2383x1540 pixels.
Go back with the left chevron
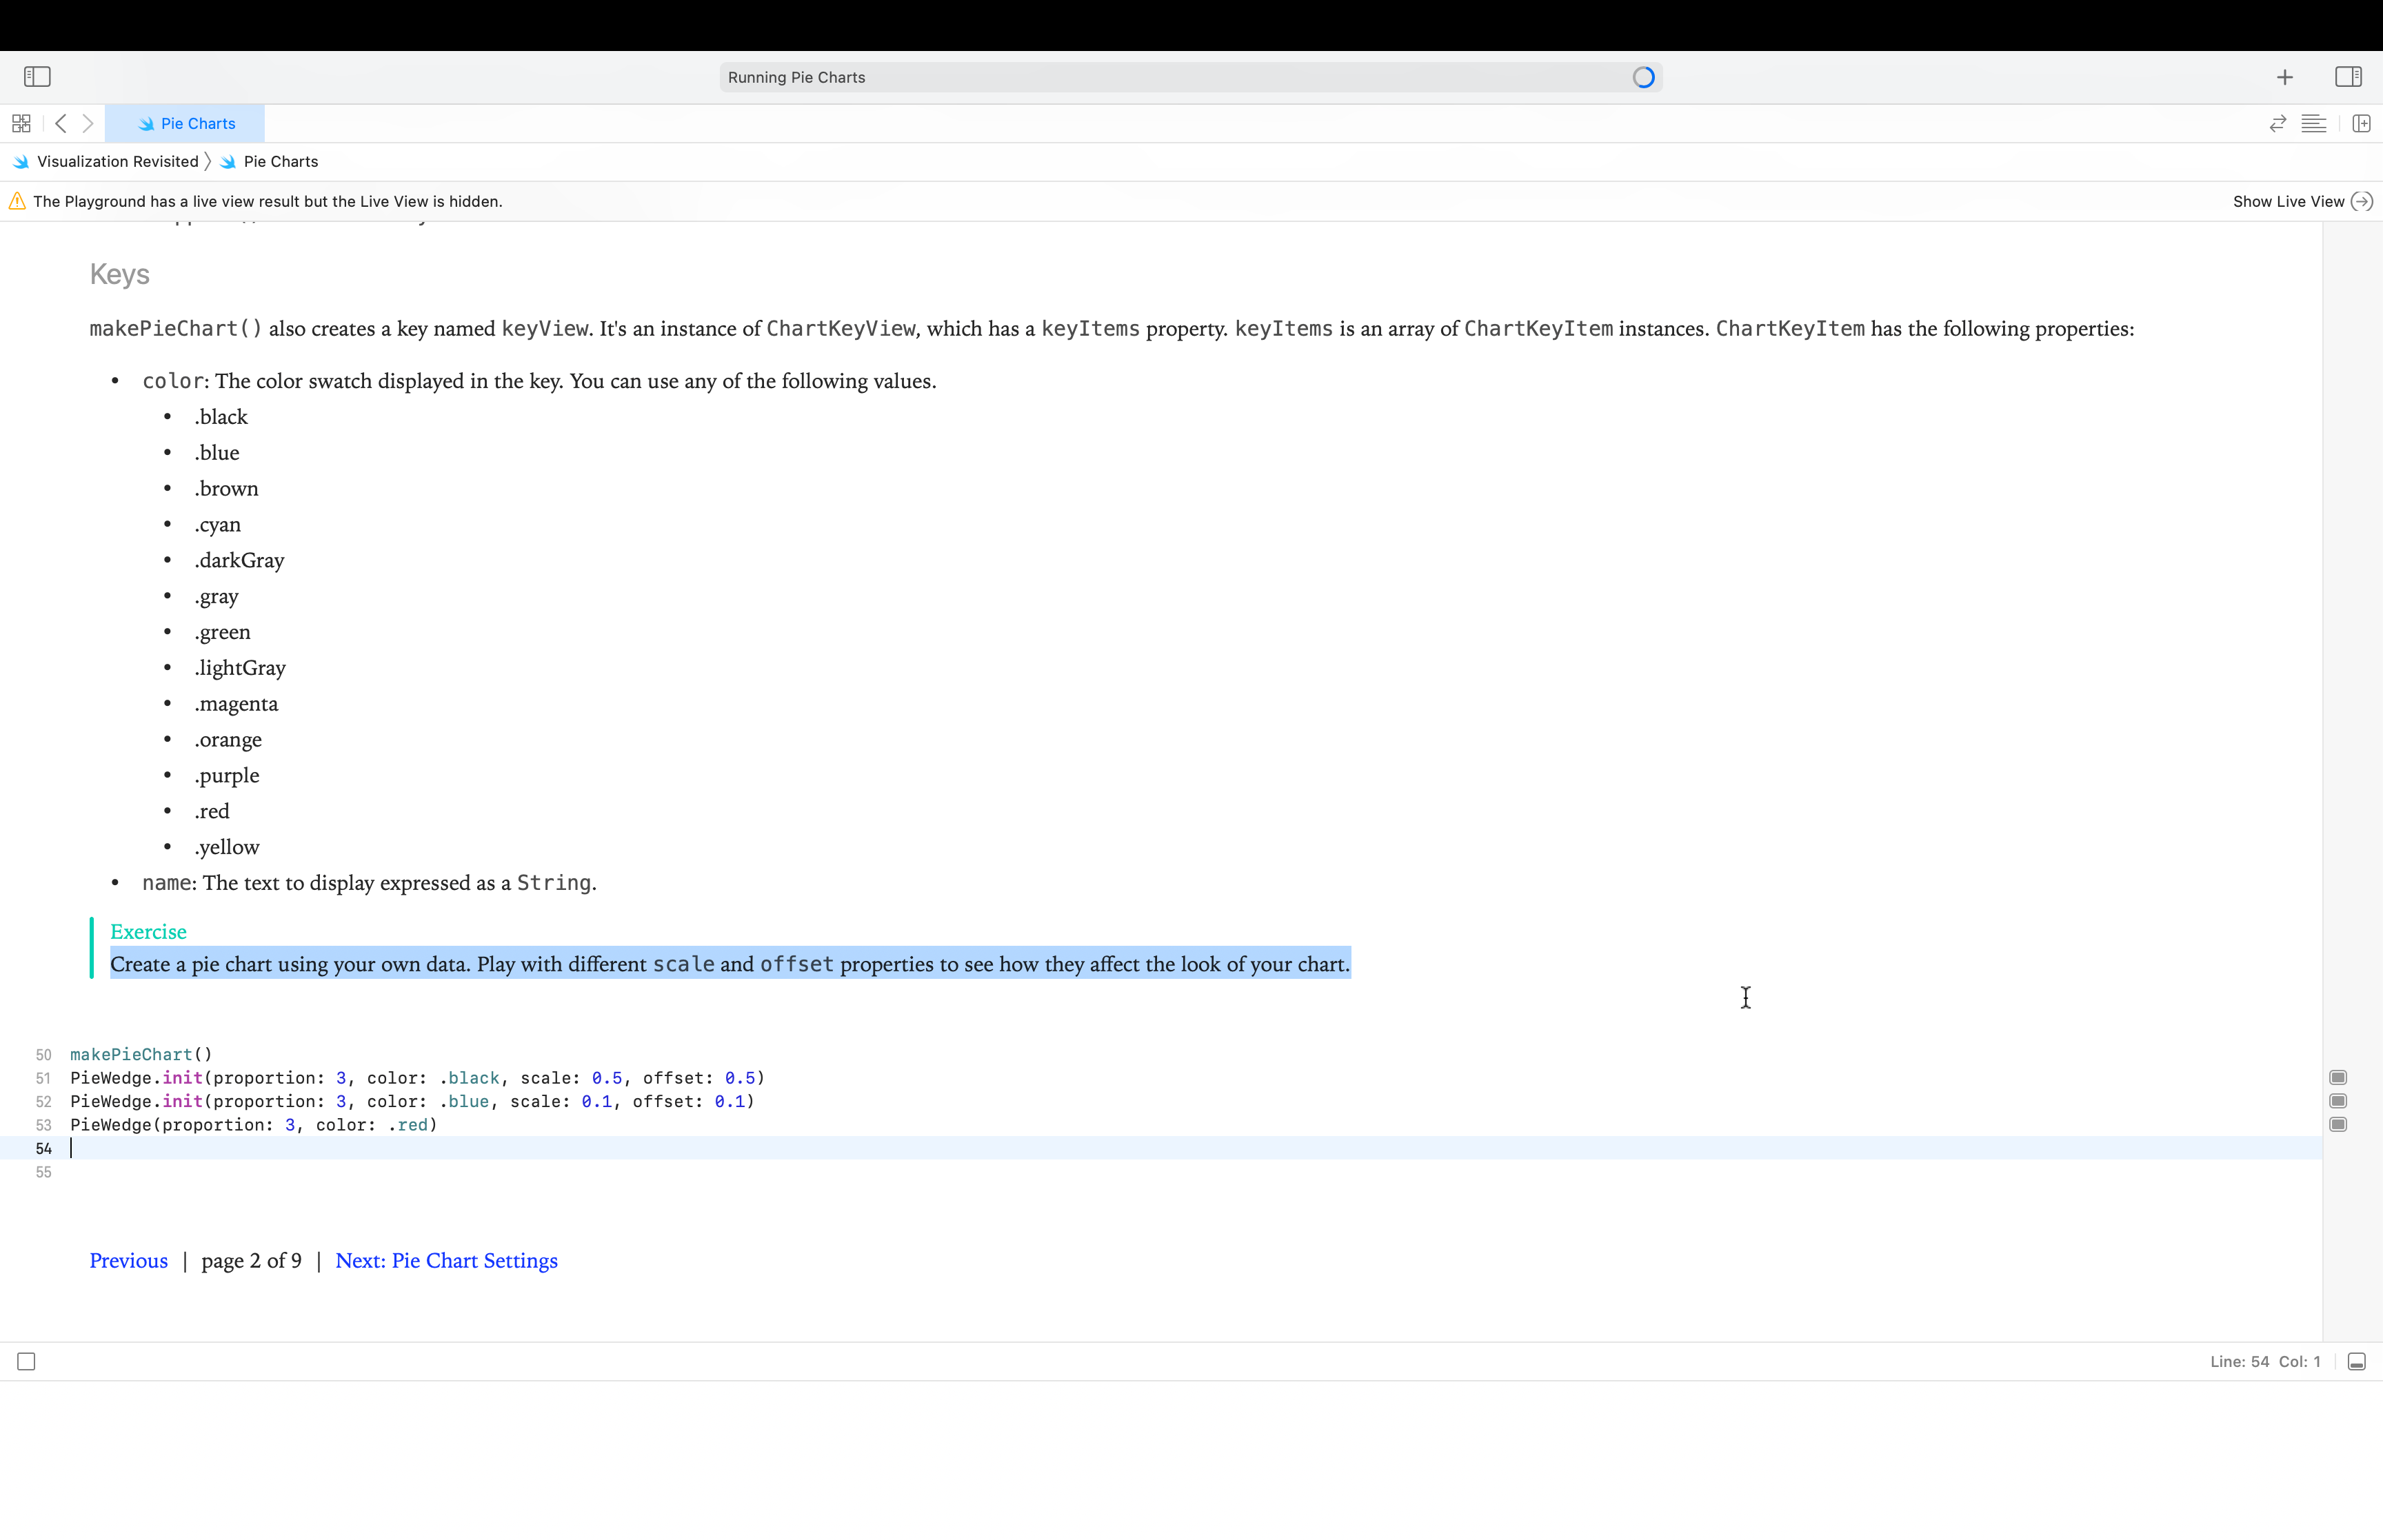(61, 123)
